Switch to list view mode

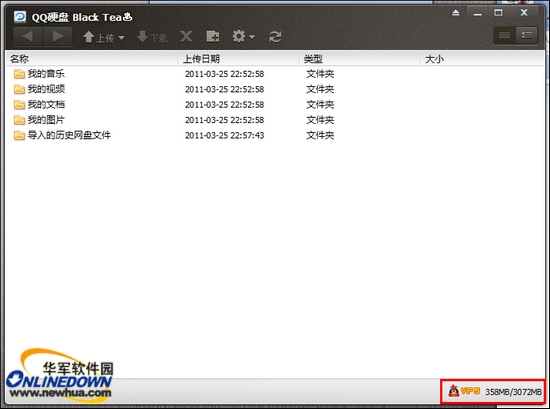tap(527, 35)
